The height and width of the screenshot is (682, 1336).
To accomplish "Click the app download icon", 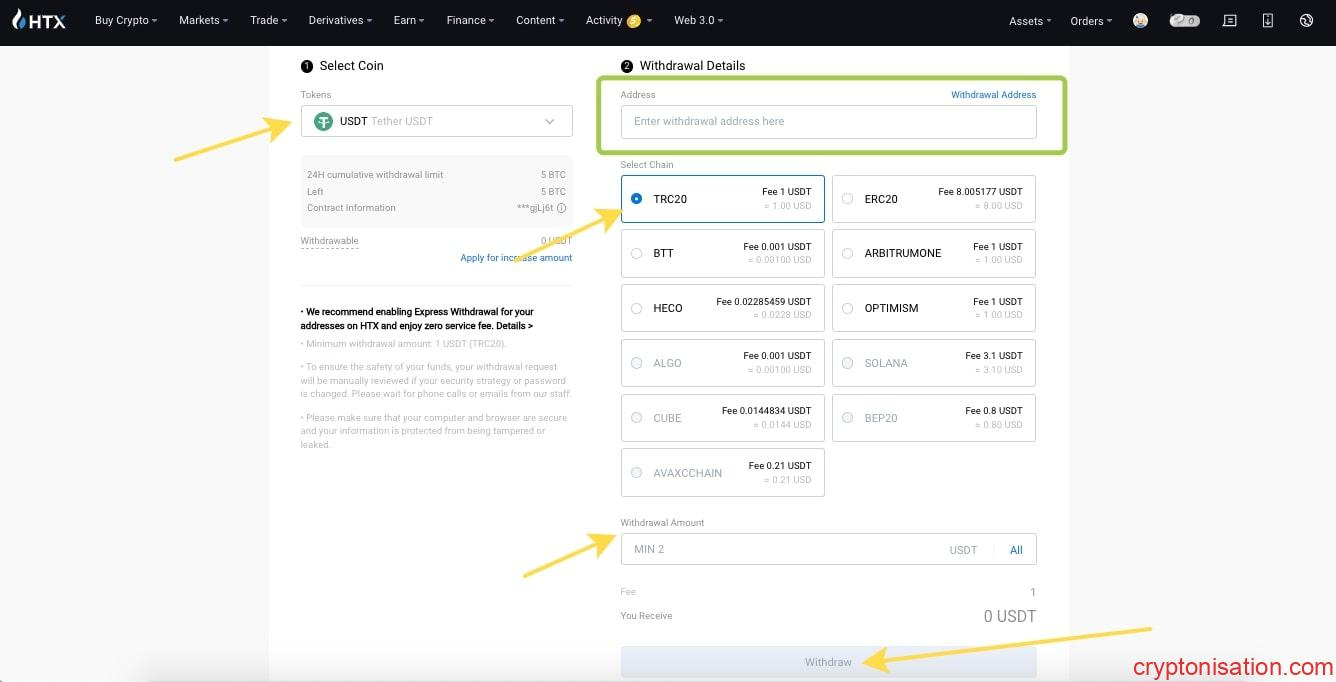I will 1268,20.
